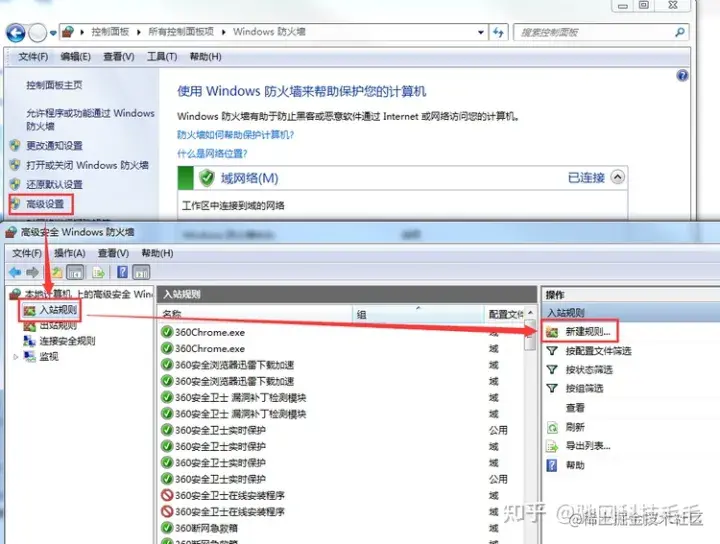Screen dimensions: 720x544
Task: Open 更改通知设置 link
Action: (x=54, y=146)
